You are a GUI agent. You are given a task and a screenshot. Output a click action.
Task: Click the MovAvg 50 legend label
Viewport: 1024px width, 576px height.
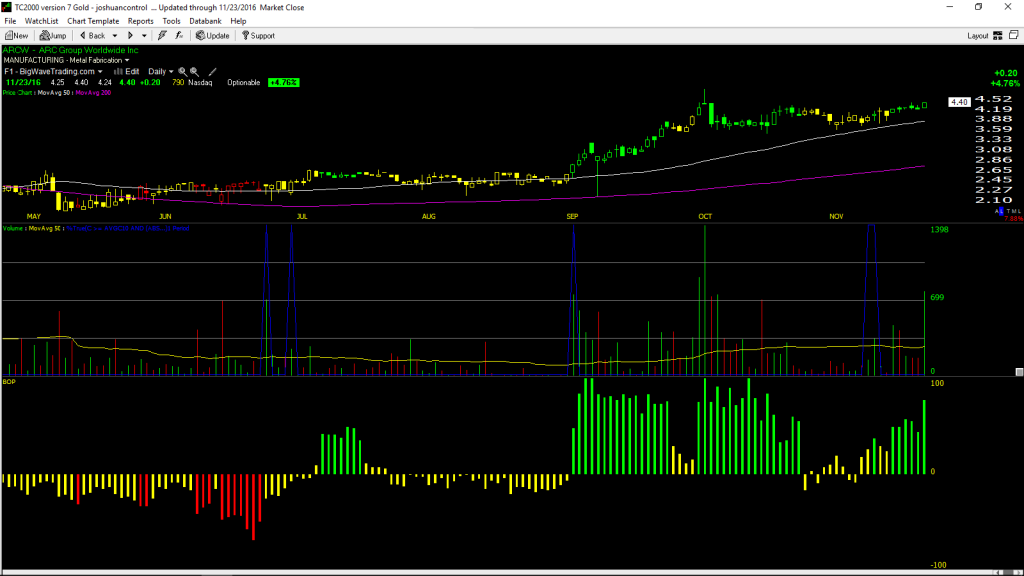tap(54, 93)
